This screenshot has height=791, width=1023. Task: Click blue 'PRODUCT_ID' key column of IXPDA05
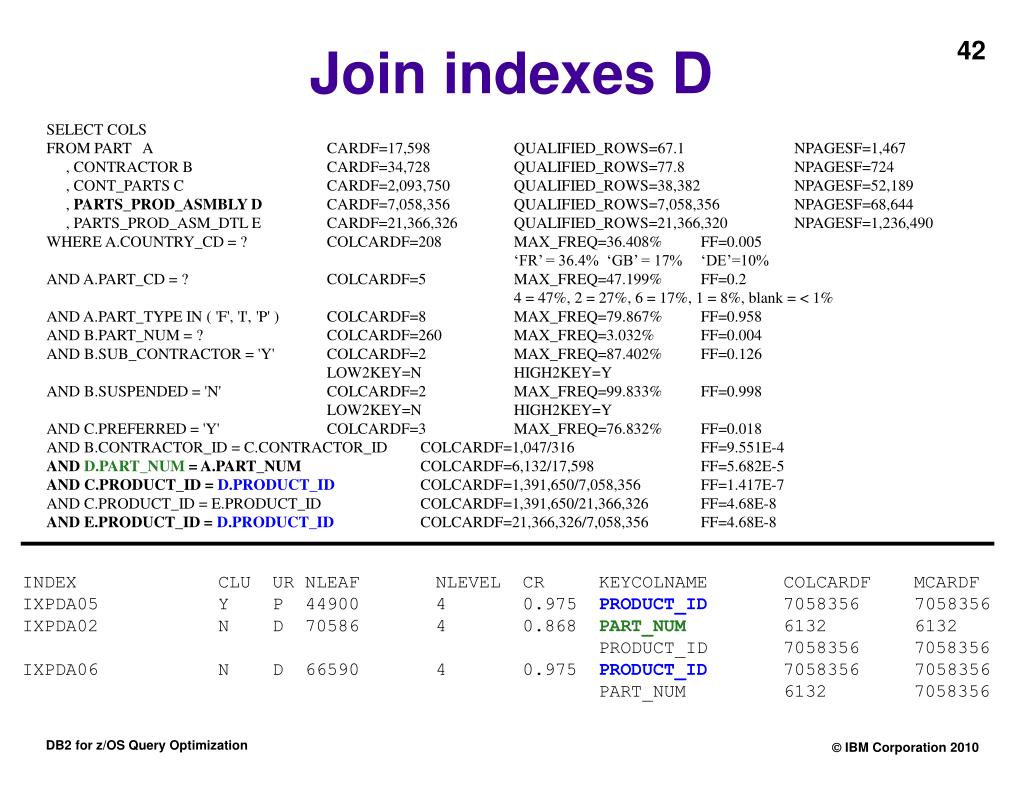pyautogui.click(x=653, y=604)
